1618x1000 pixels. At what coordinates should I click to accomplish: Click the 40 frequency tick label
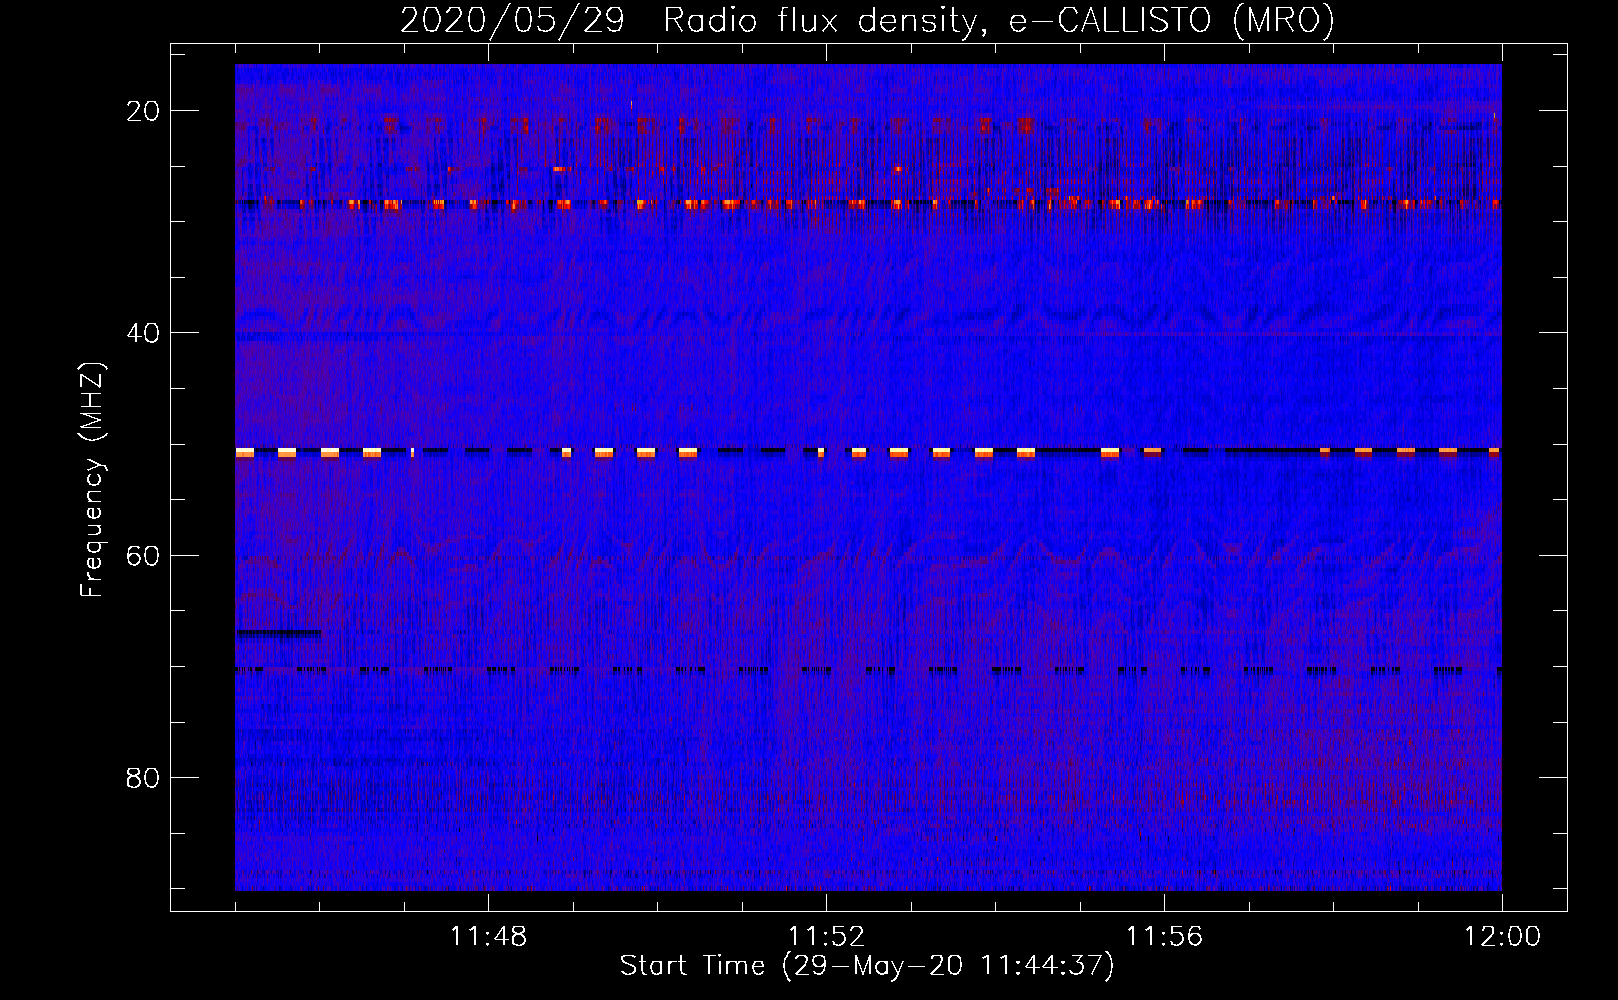[x=143, y=333]
